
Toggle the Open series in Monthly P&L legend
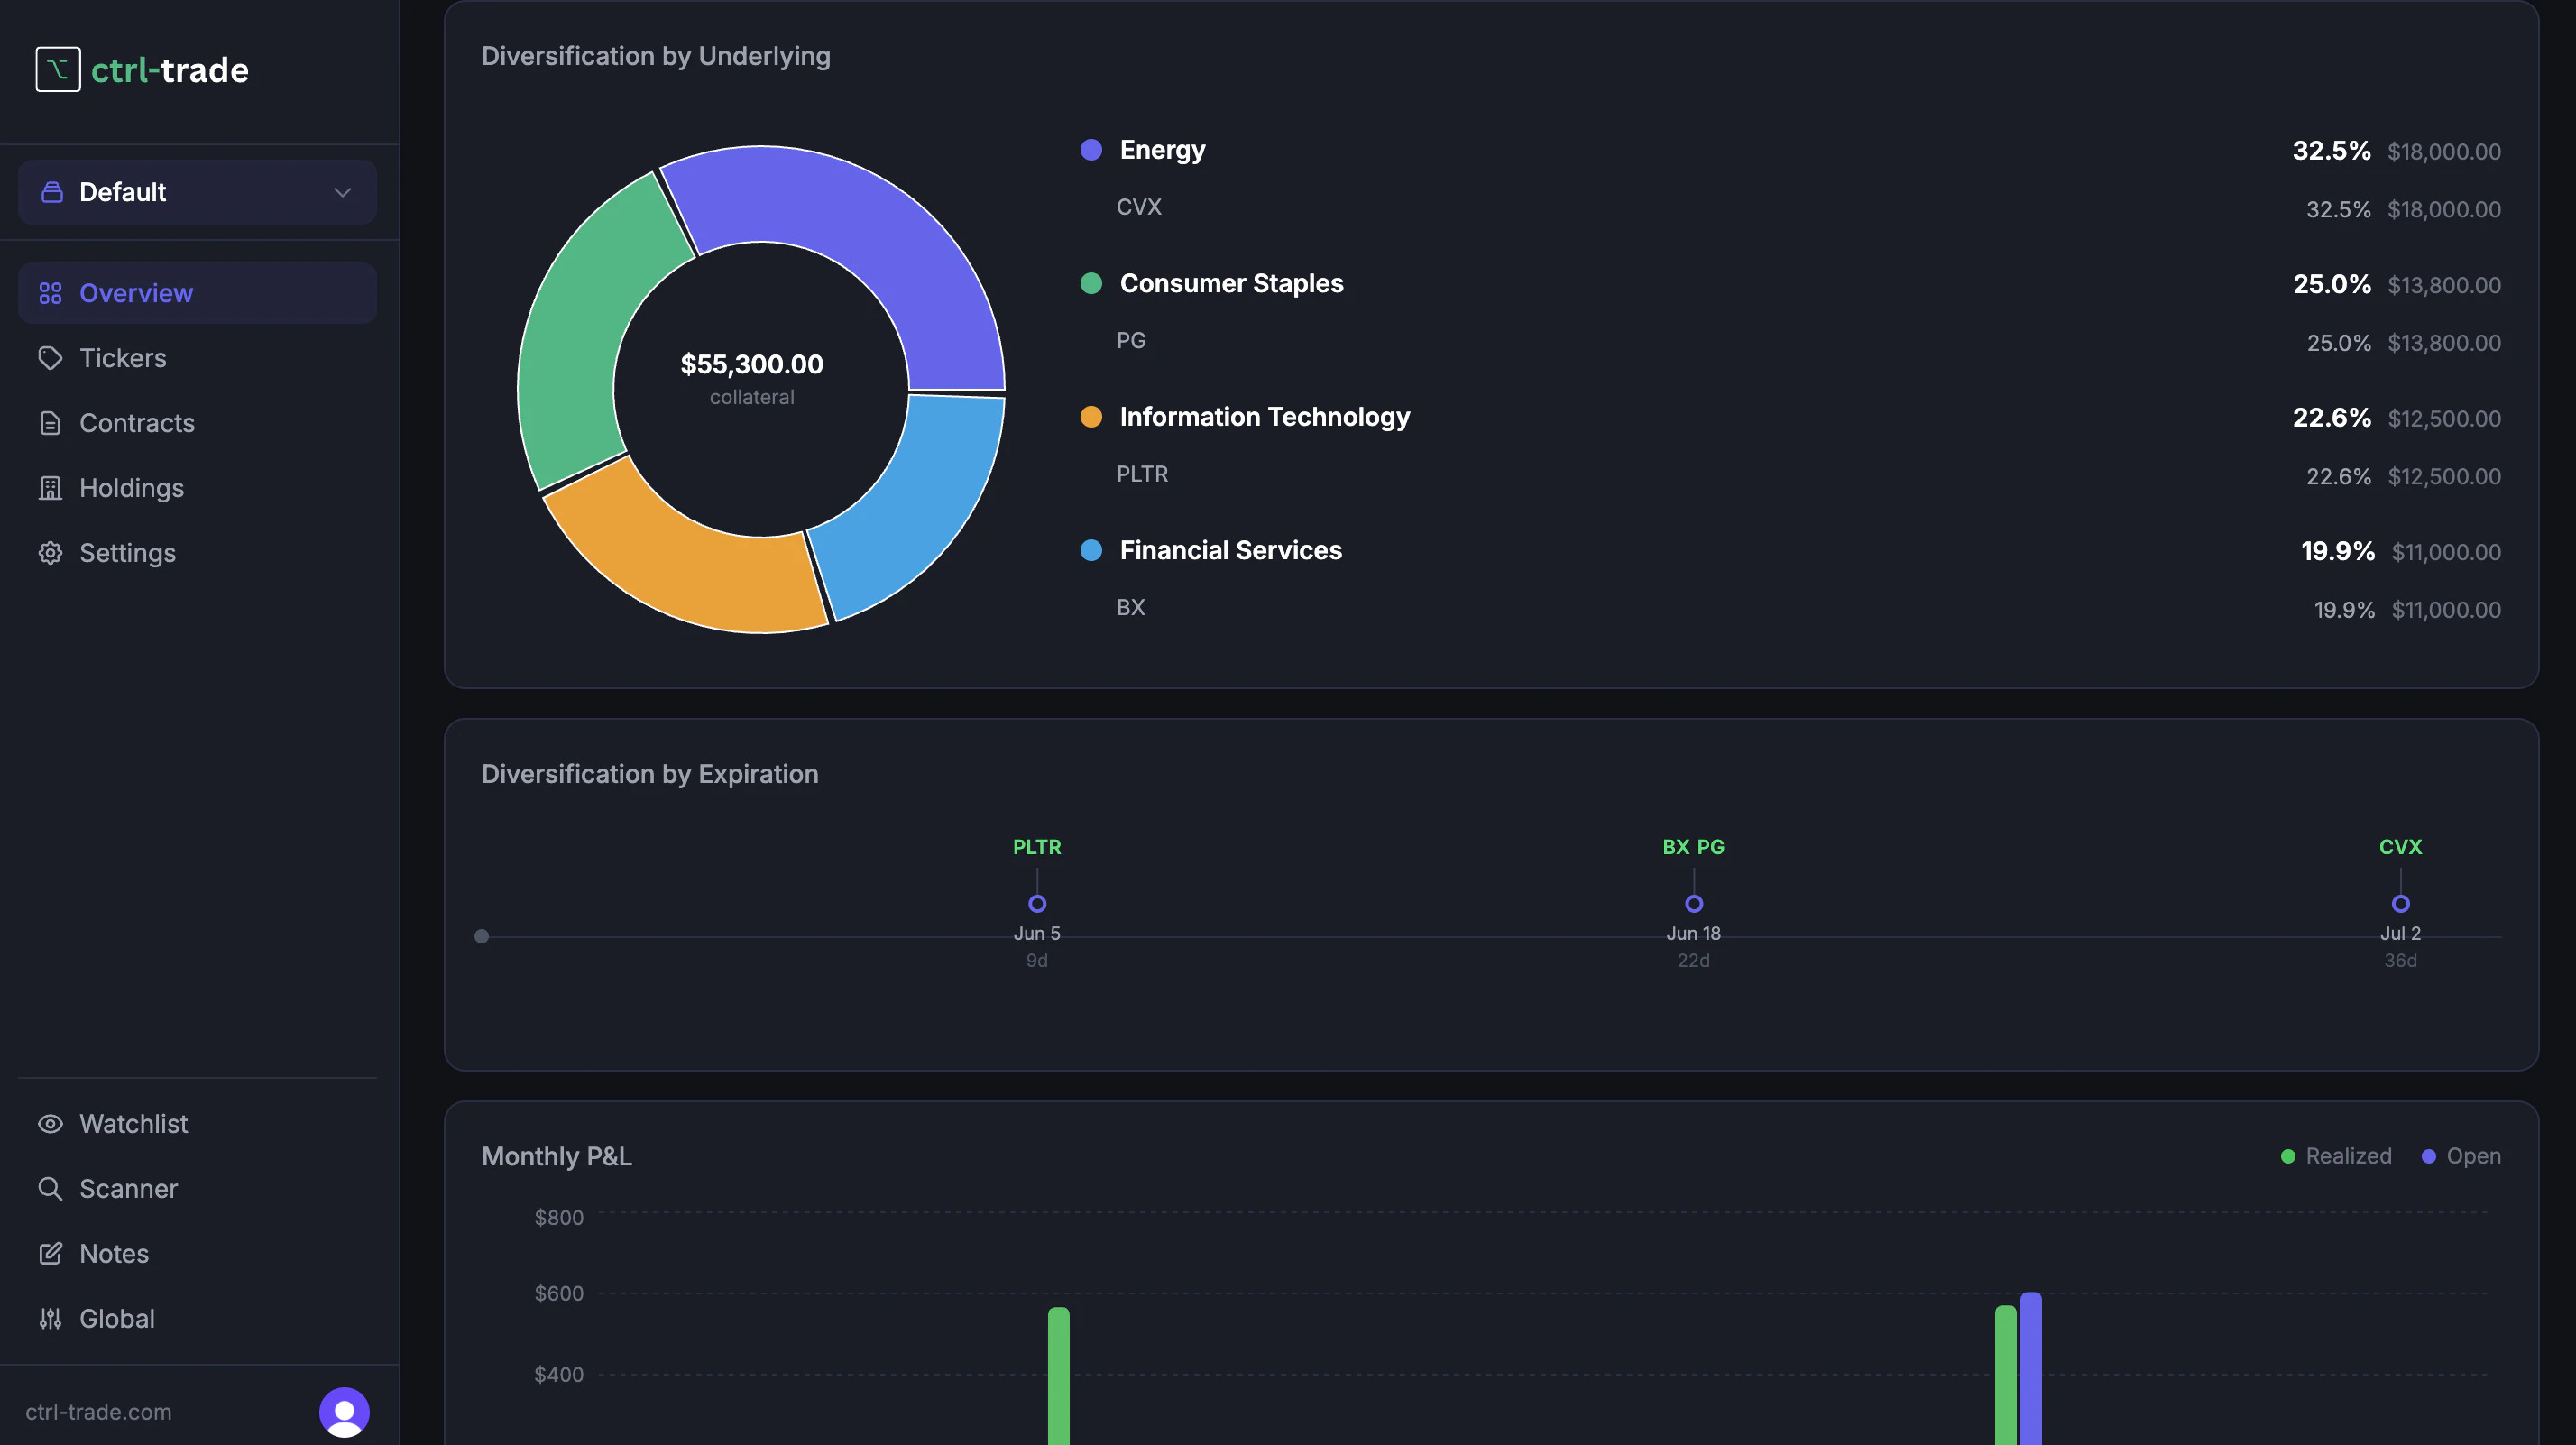(x=2461, y=1156)
